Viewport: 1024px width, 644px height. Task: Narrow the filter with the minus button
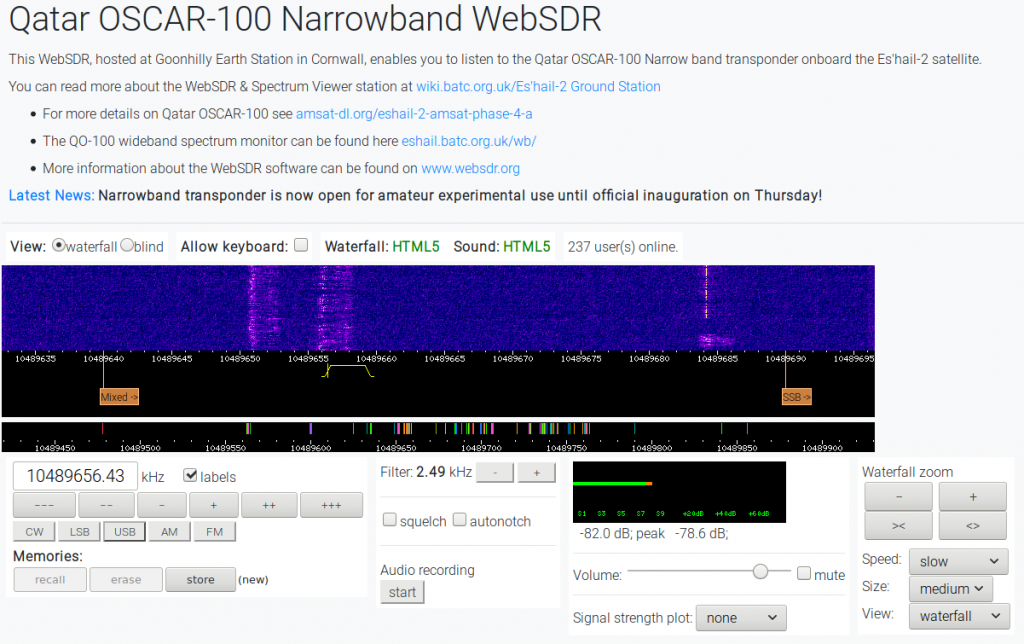(x=495, y=472)
